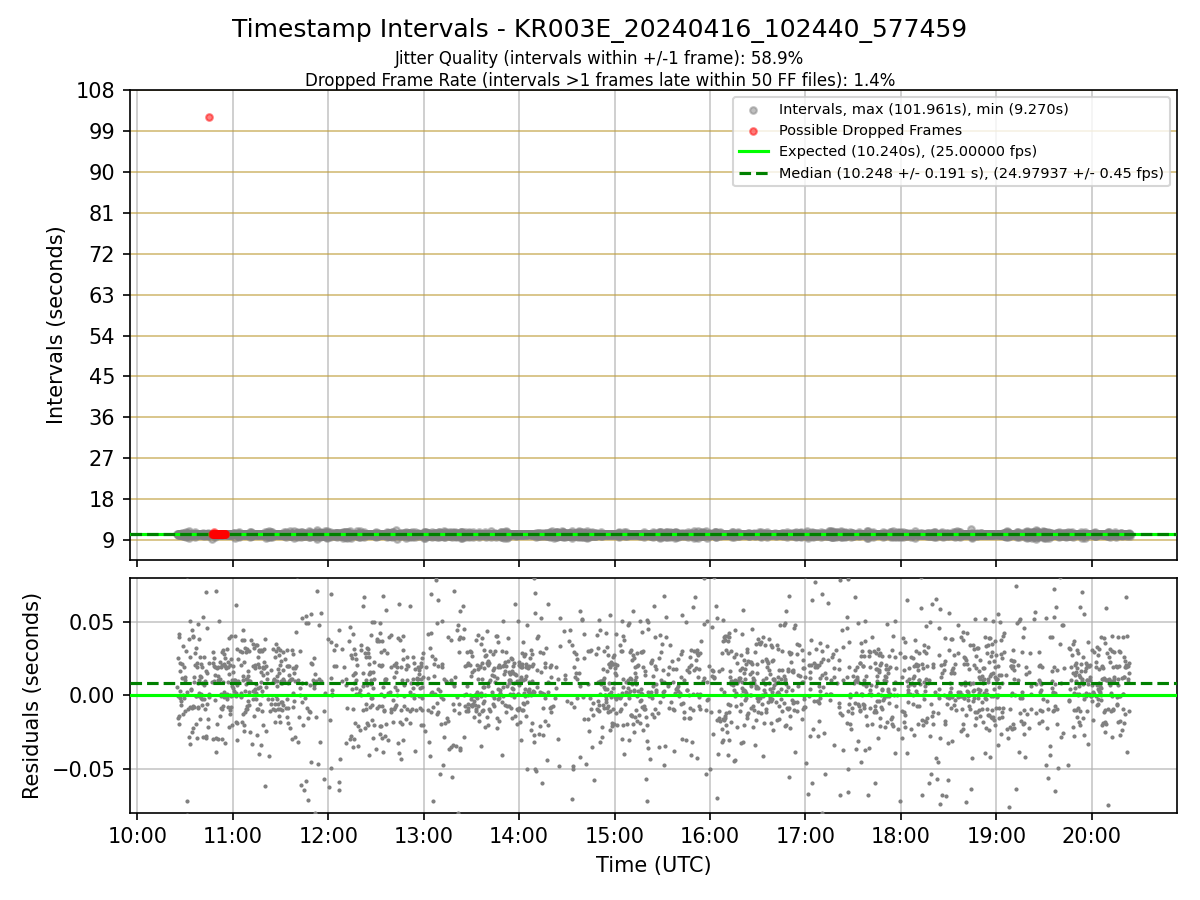Click the solid green line sample in the legend
This screenshot has height=900, width=1200.
point(753,152)
